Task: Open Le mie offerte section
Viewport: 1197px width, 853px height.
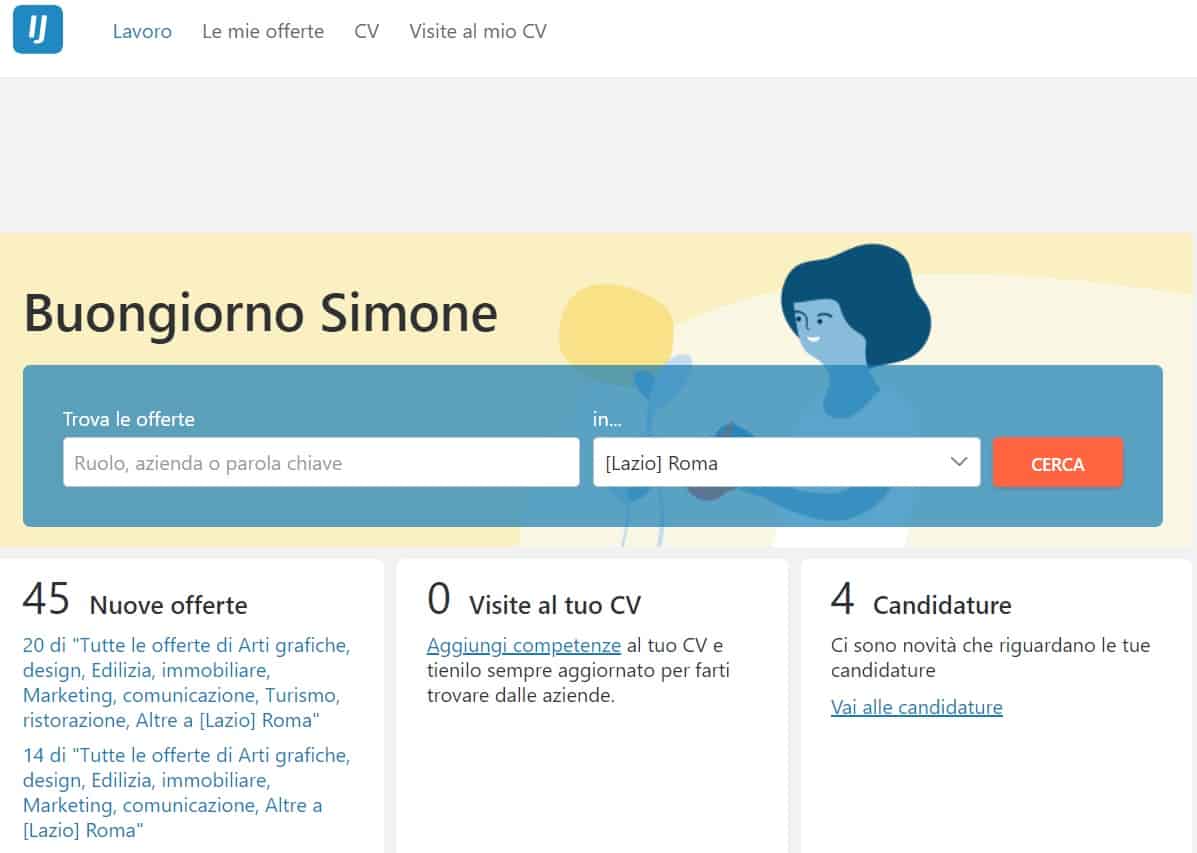Action: (262, 31)
